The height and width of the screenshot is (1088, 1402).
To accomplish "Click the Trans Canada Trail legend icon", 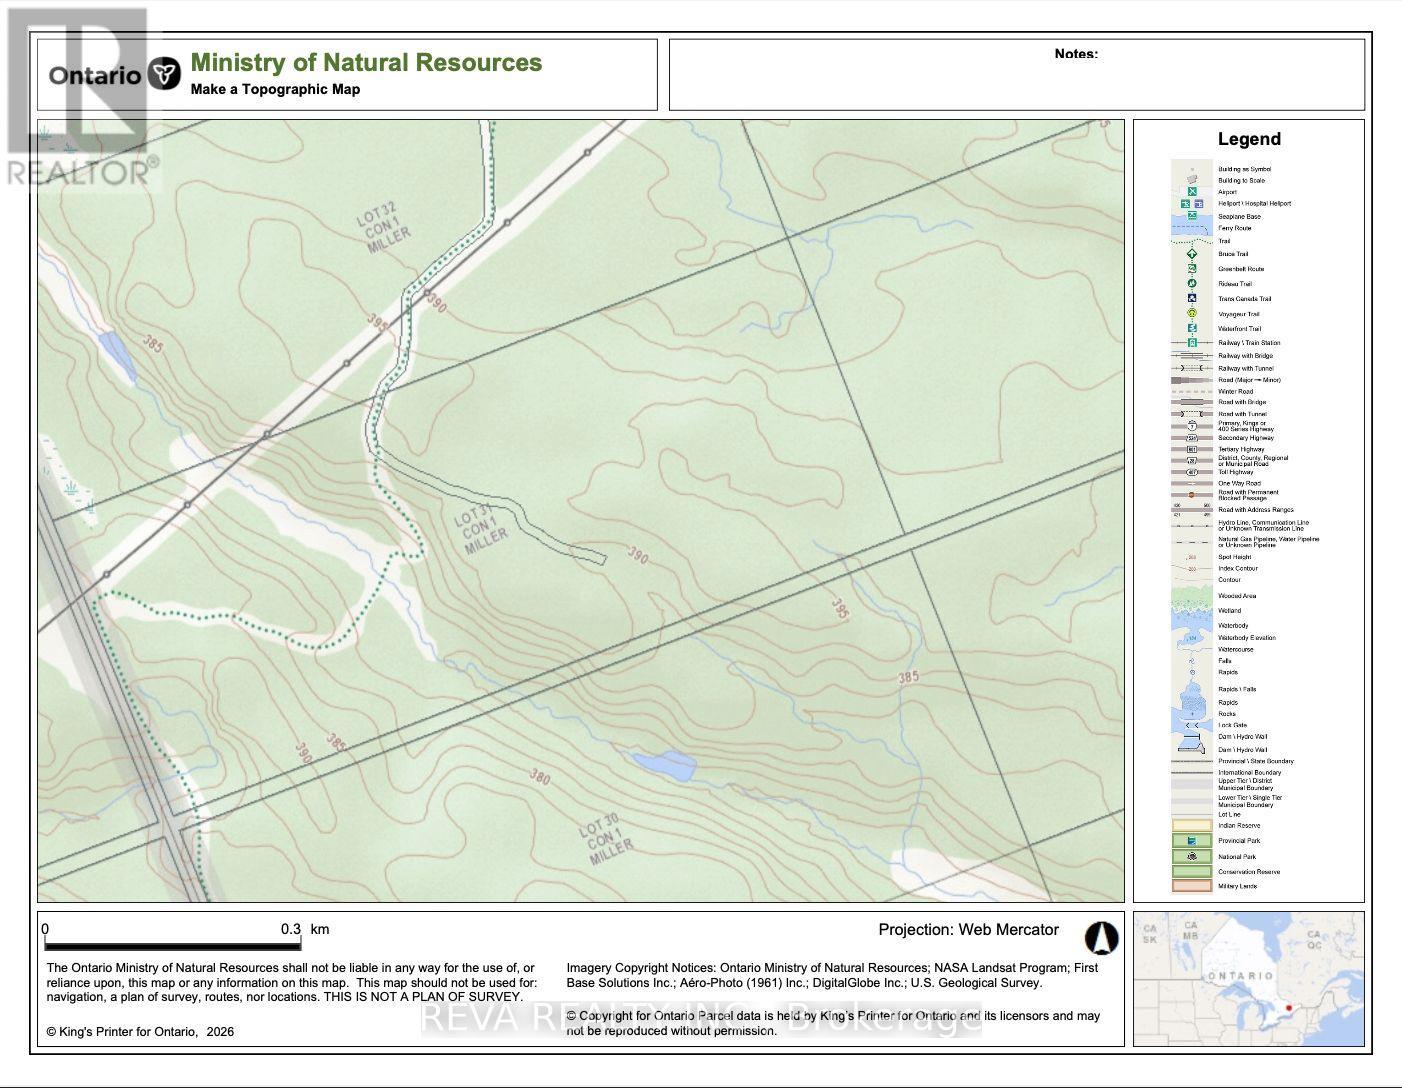I will point(1192,299).
